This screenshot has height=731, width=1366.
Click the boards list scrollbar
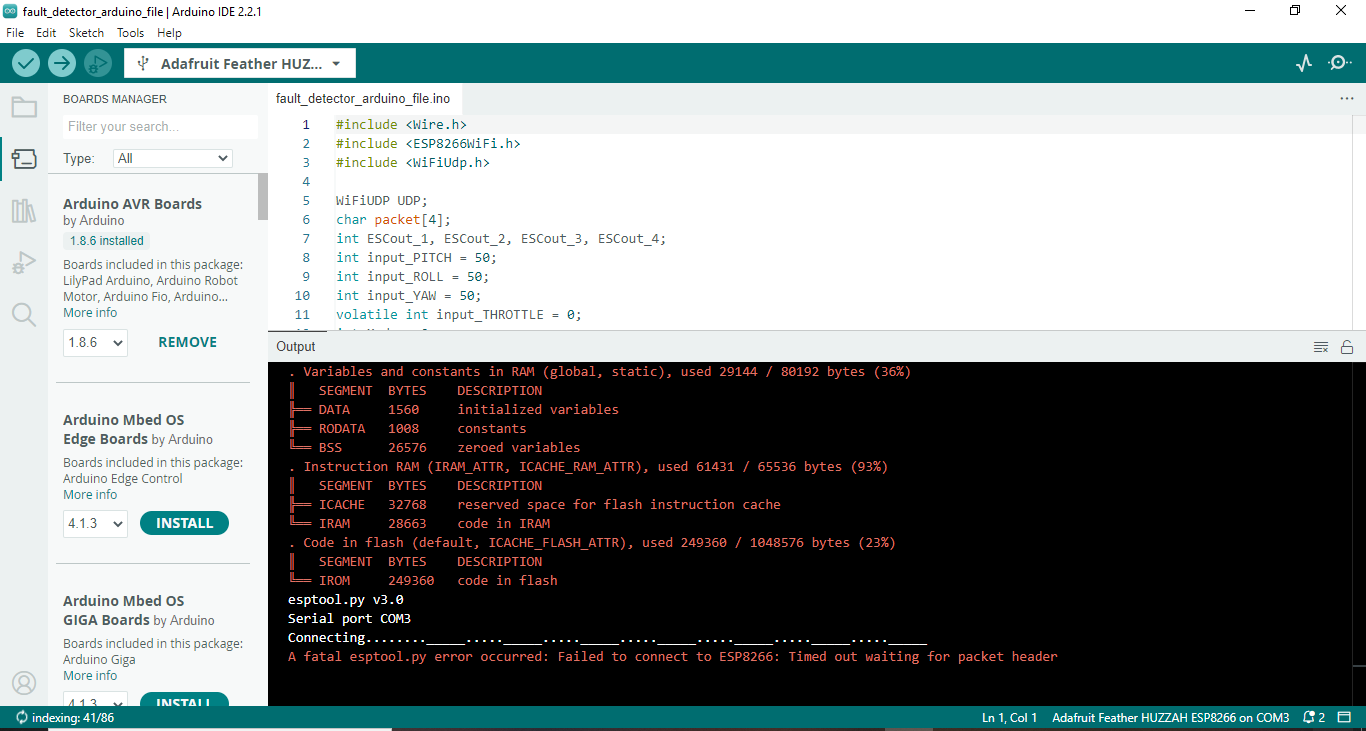(x=263, y=197)
